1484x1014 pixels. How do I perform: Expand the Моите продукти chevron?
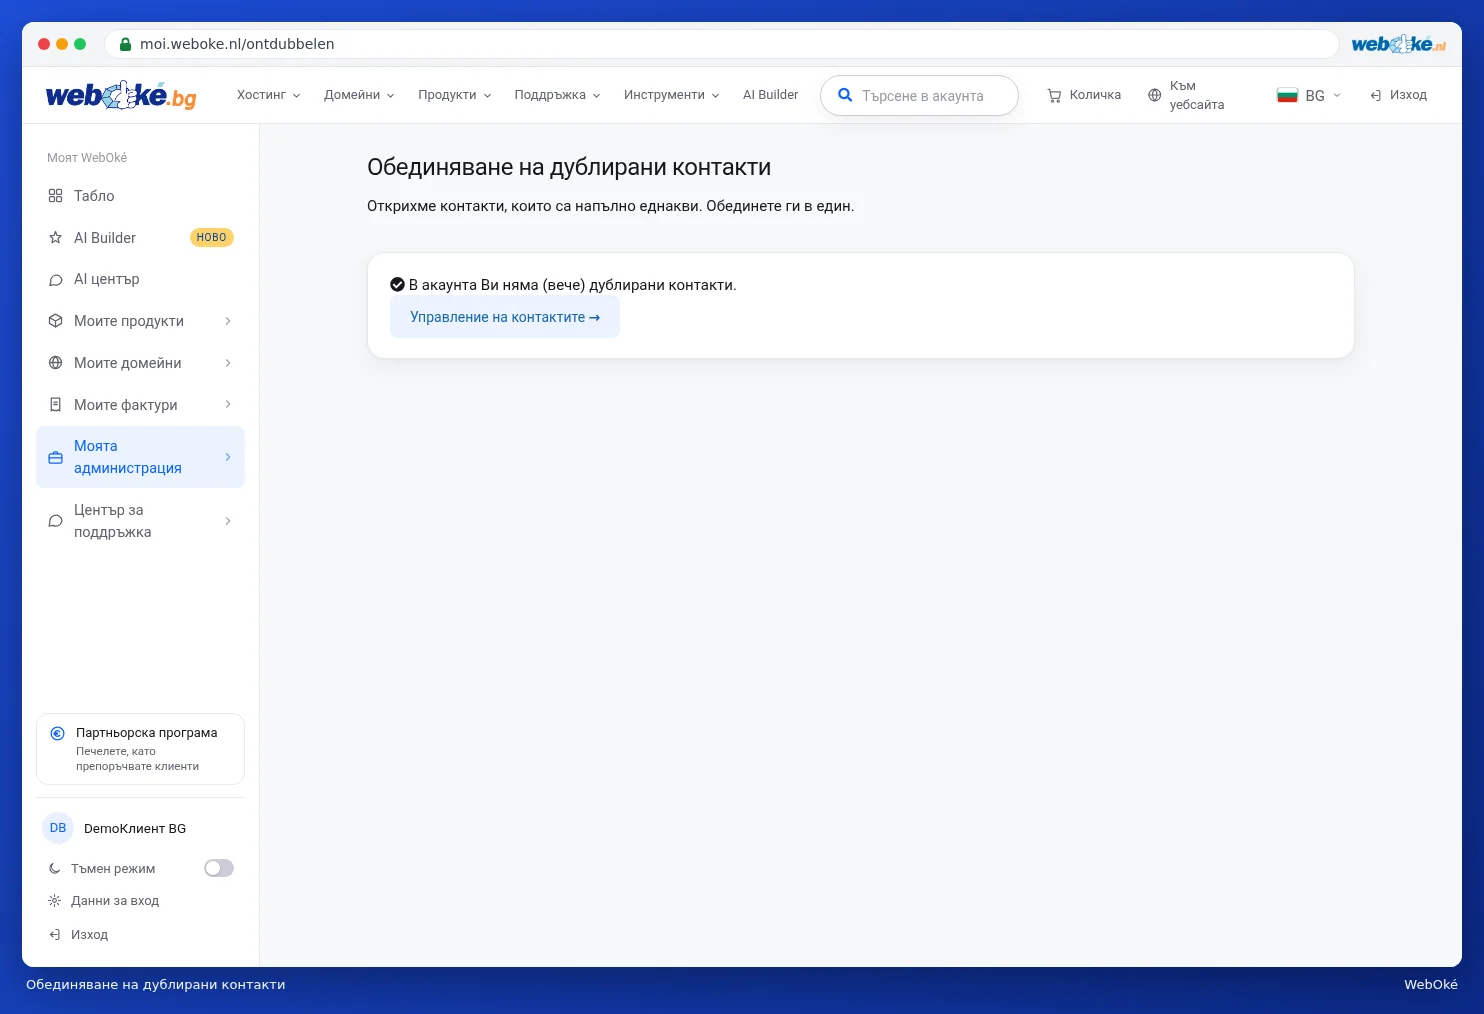click(228, 321)
